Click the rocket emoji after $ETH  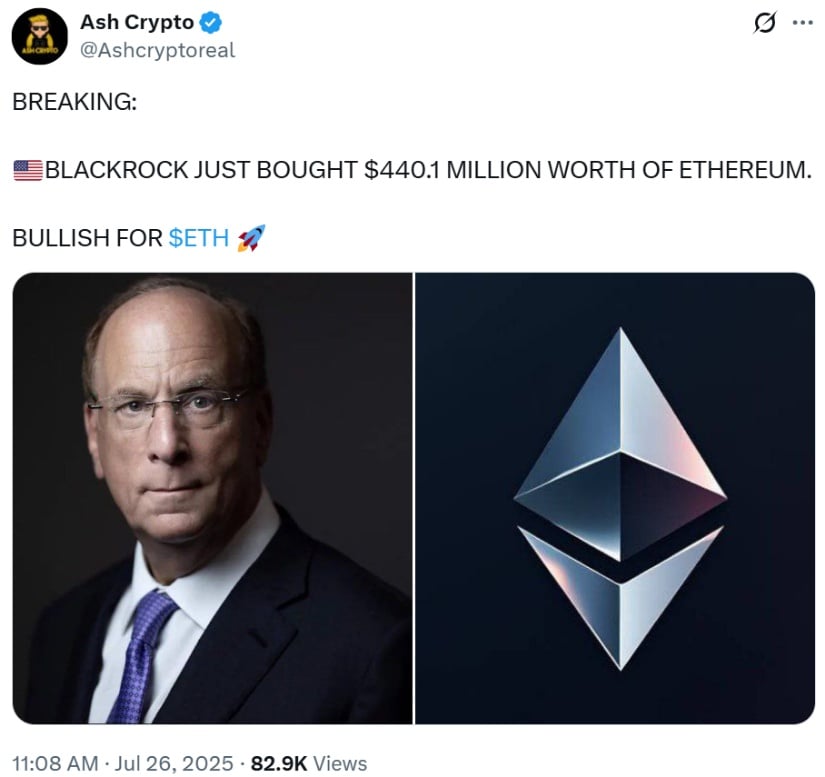[x=251, y=238]
